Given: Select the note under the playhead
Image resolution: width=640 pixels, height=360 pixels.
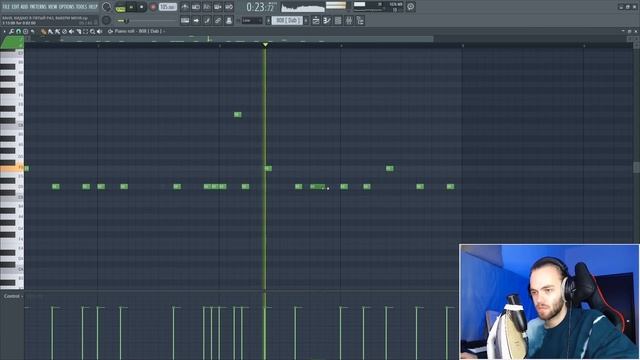Looking at the screenshot, I should (x=268, y=168).
